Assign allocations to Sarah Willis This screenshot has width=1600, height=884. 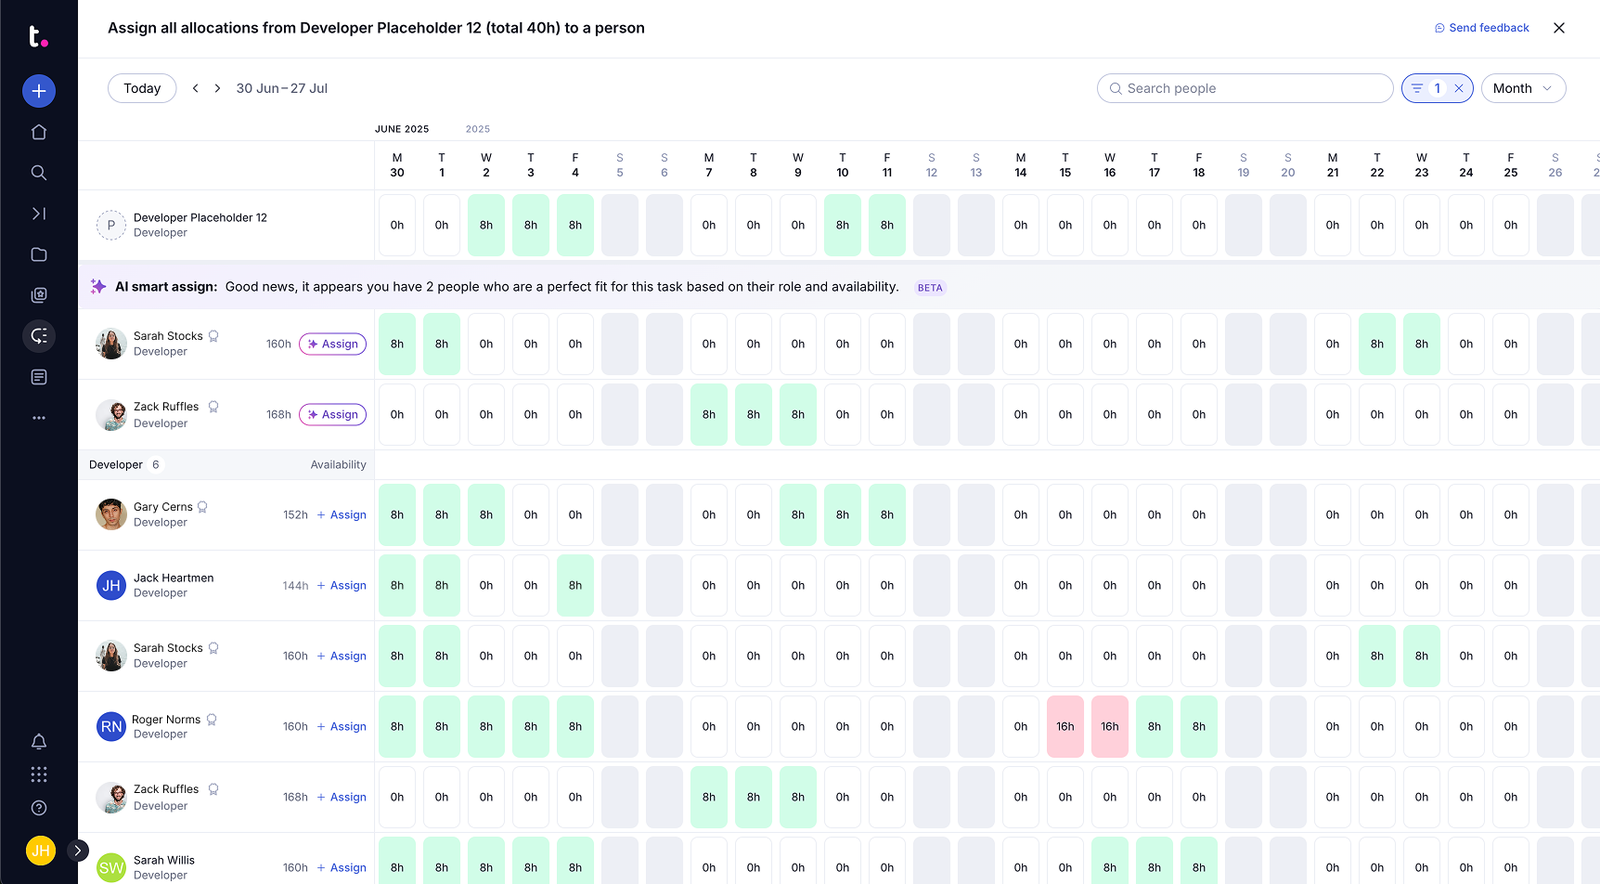pyautogui.click(x=342, y=868)
